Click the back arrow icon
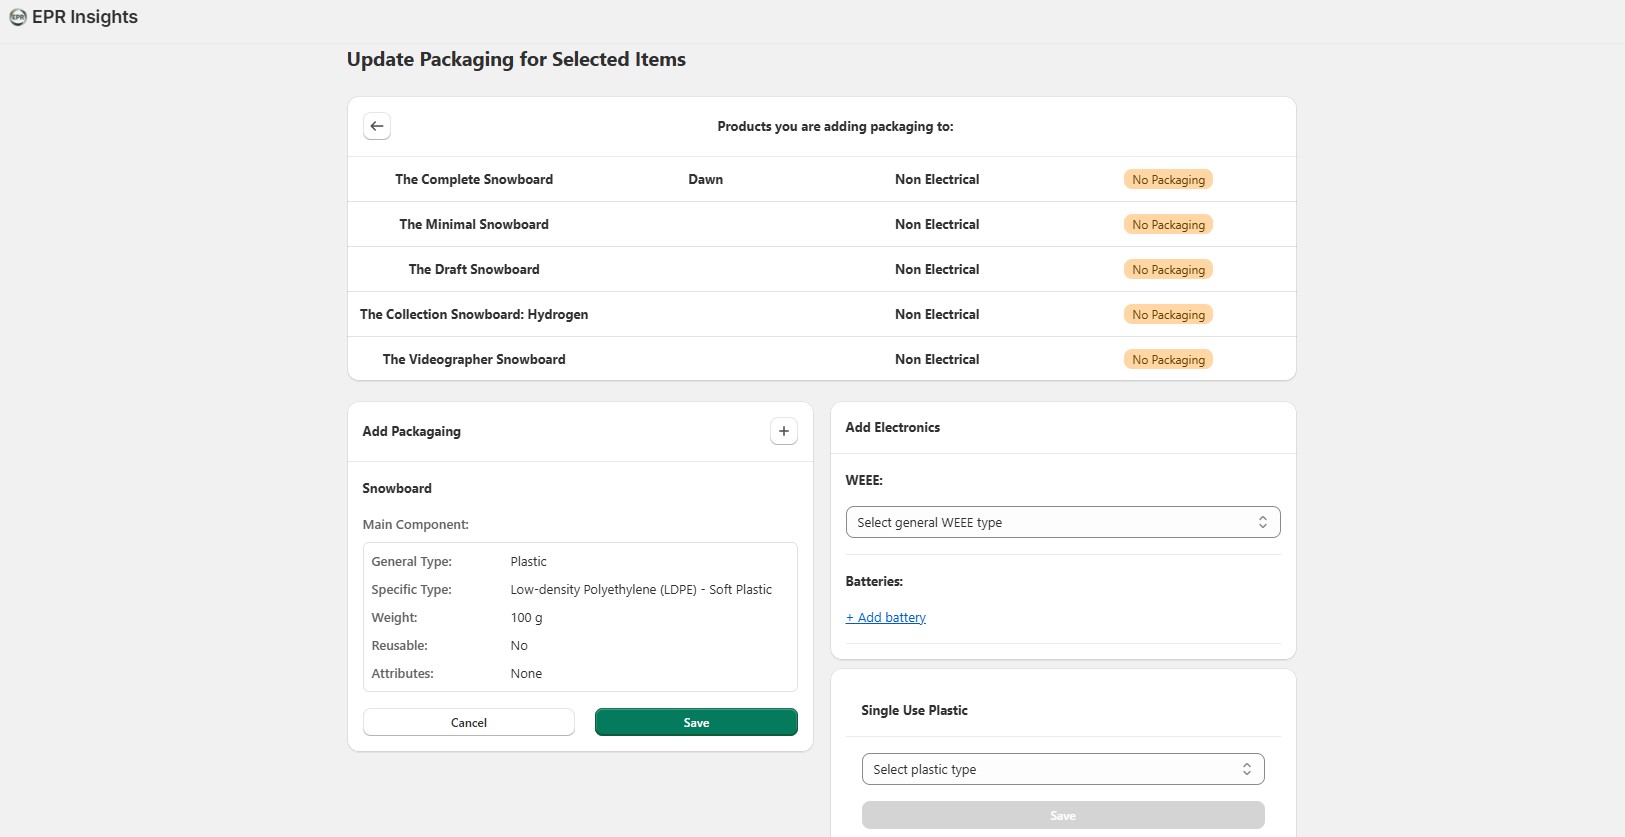Screen dimensions: 1625x837 tap(377, 126)
